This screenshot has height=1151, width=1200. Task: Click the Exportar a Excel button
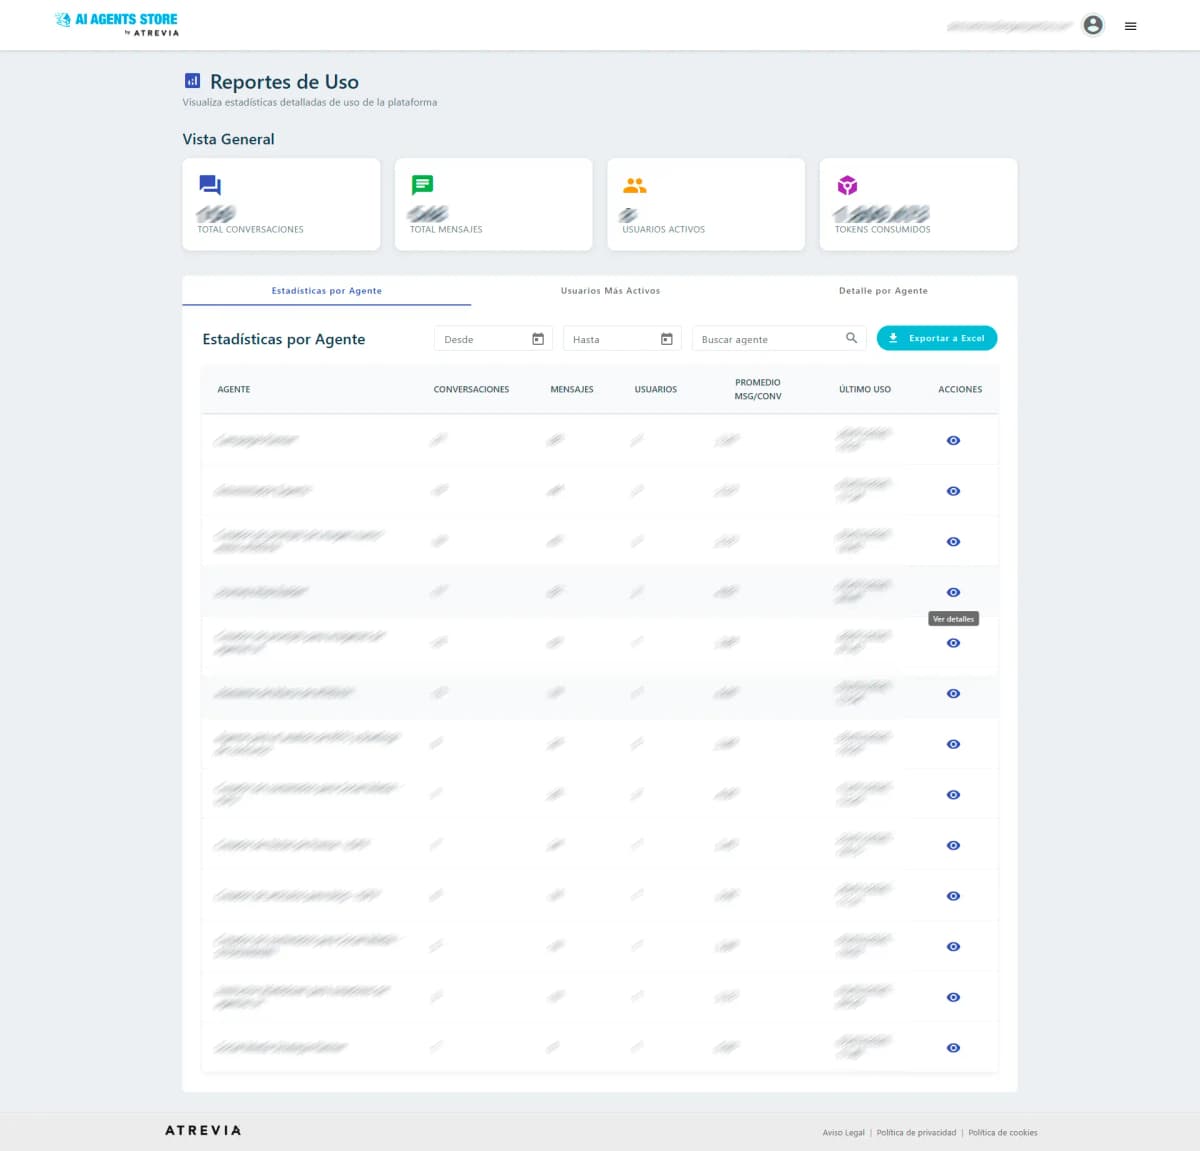click(936, 339)
